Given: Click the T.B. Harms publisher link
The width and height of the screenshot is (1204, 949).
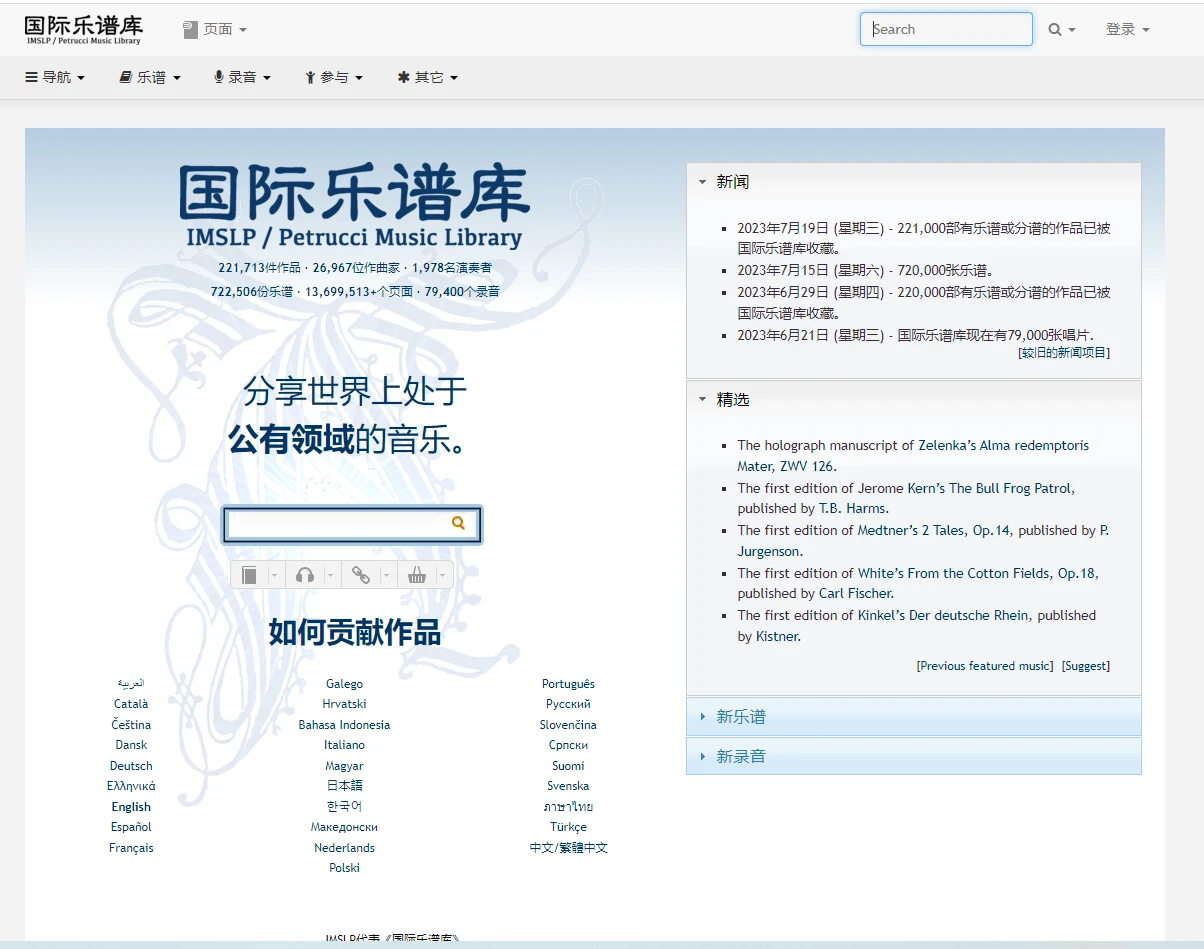Looking at the screenshot, I should point(852,509).
